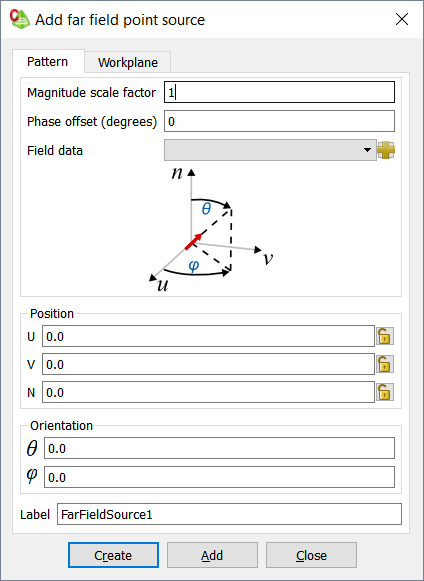Click the Add button
The width and height of the screenshot is (424, 581).
212,555
